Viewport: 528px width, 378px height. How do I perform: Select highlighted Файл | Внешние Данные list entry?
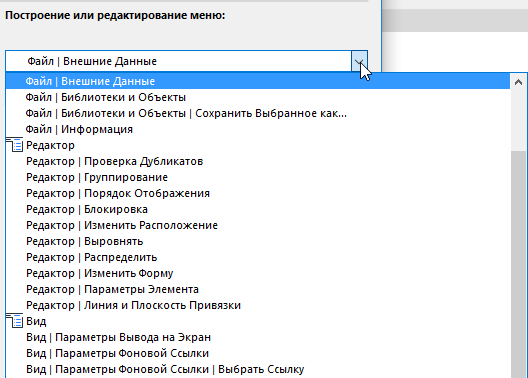coord(258,81)
